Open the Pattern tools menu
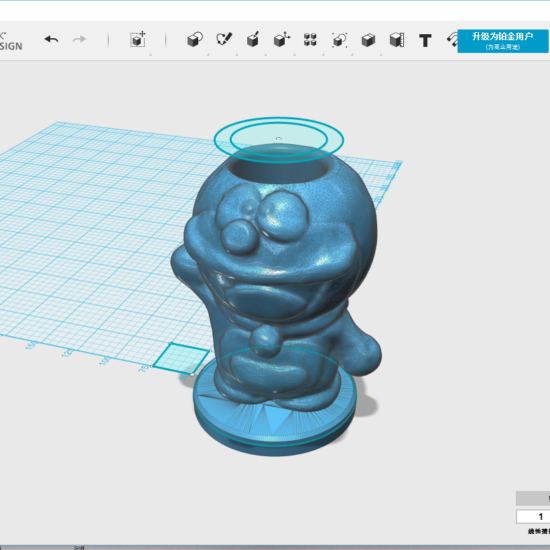550x550 pixels. 310,40
